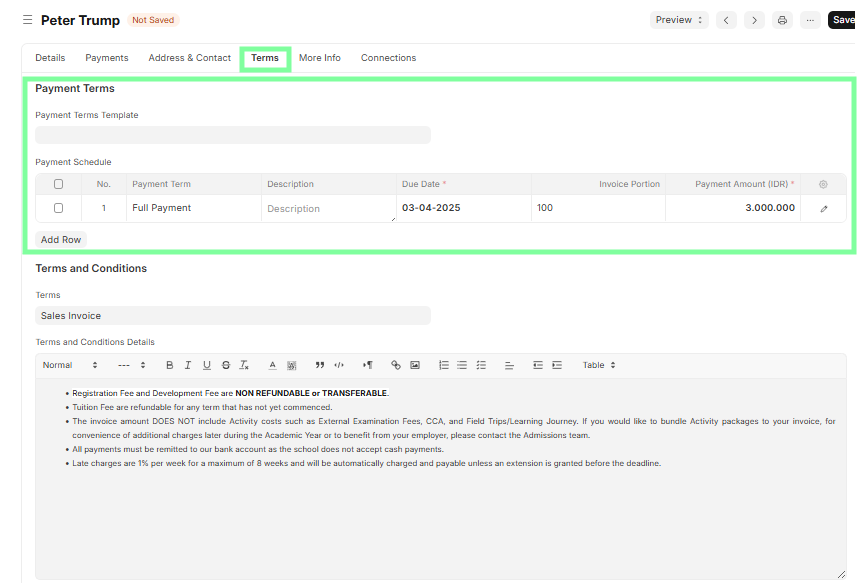
Task: Open the text color picker in editor
Action: [272, 365]
